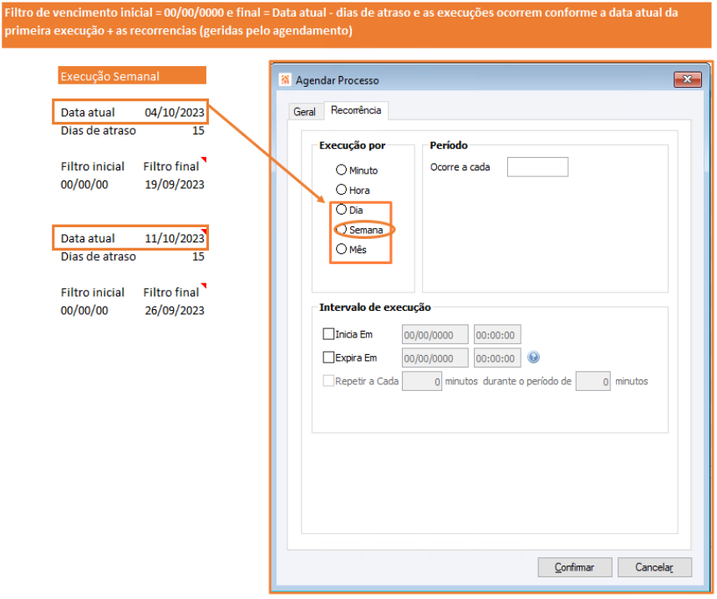This screenshot has width=717, height=599.
Task: Click the Execução por group label
Action: click(352, 145)
